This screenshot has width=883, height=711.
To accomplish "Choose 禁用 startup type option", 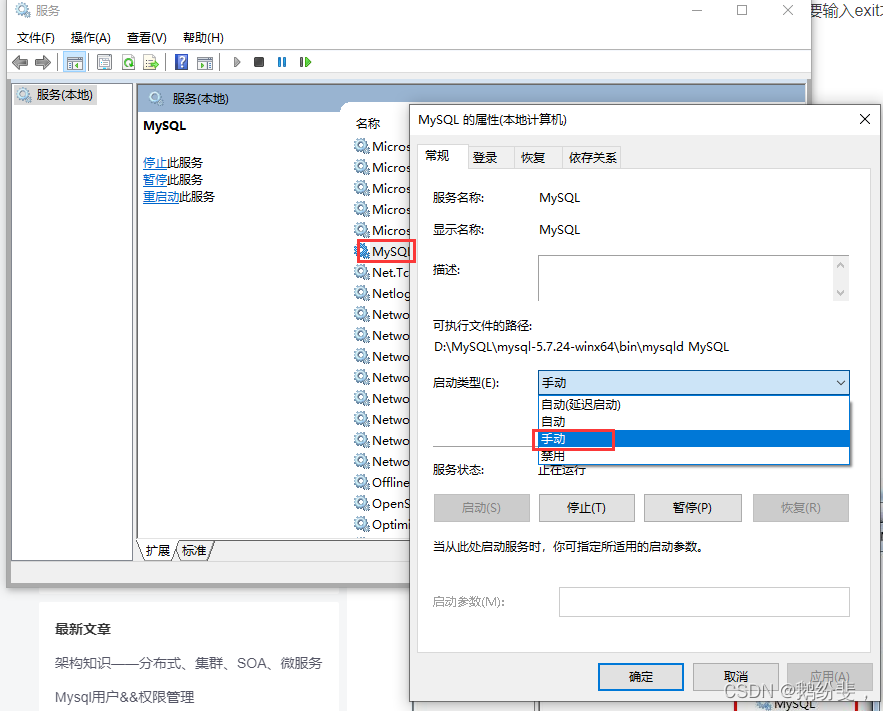I will 693,455.
